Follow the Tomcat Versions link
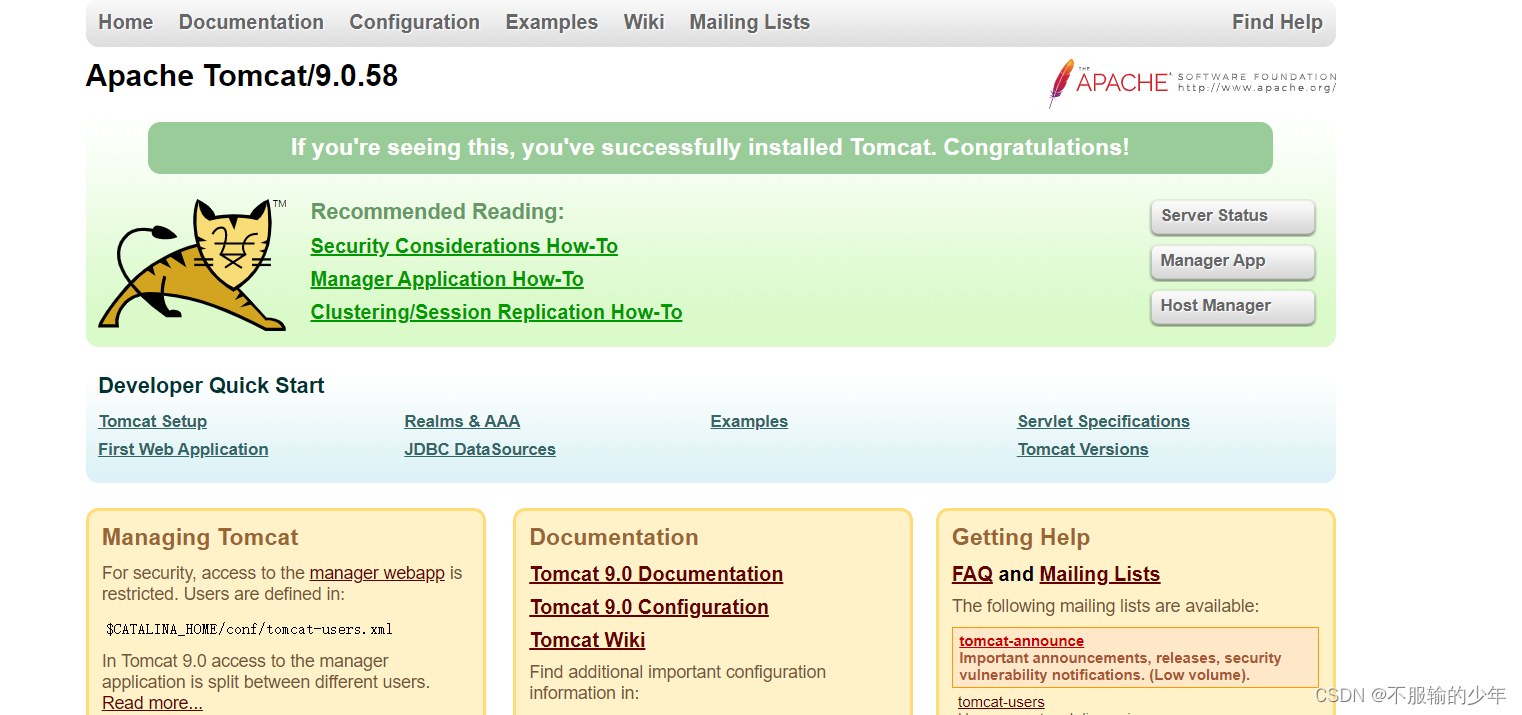The width and height of the screenshot is (1522, 715). 1083,449
